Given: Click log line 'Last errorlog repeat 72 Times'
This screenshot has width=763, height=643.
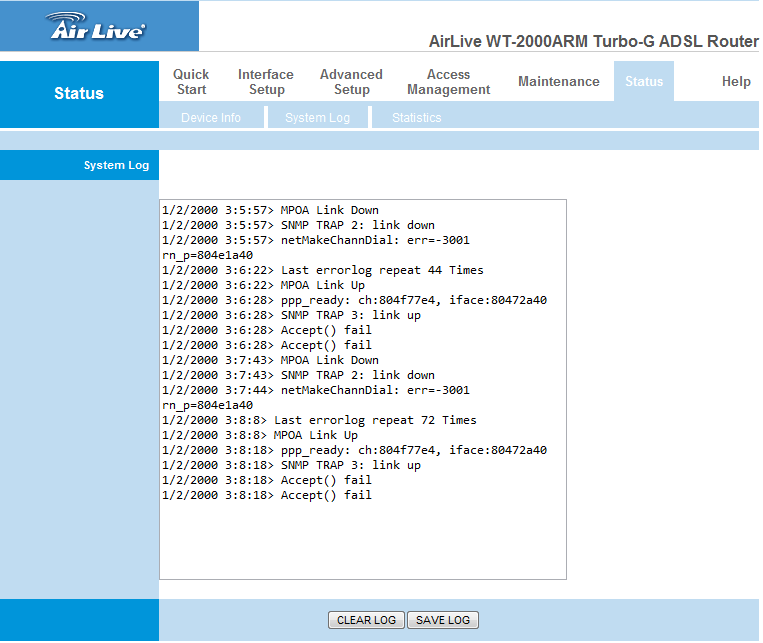Looking at the screenshot, I should click(319, 420).
